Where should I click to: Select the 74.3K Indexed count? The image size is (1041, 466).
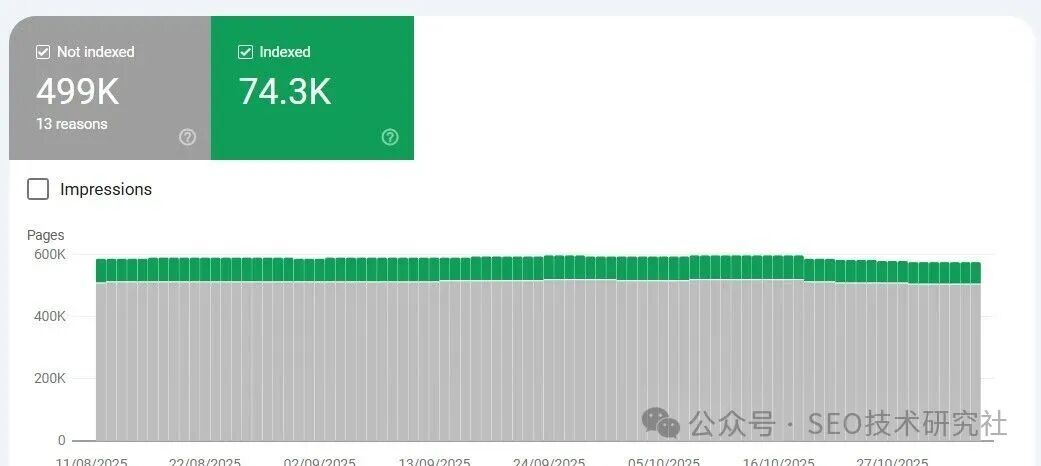point(284,92)
